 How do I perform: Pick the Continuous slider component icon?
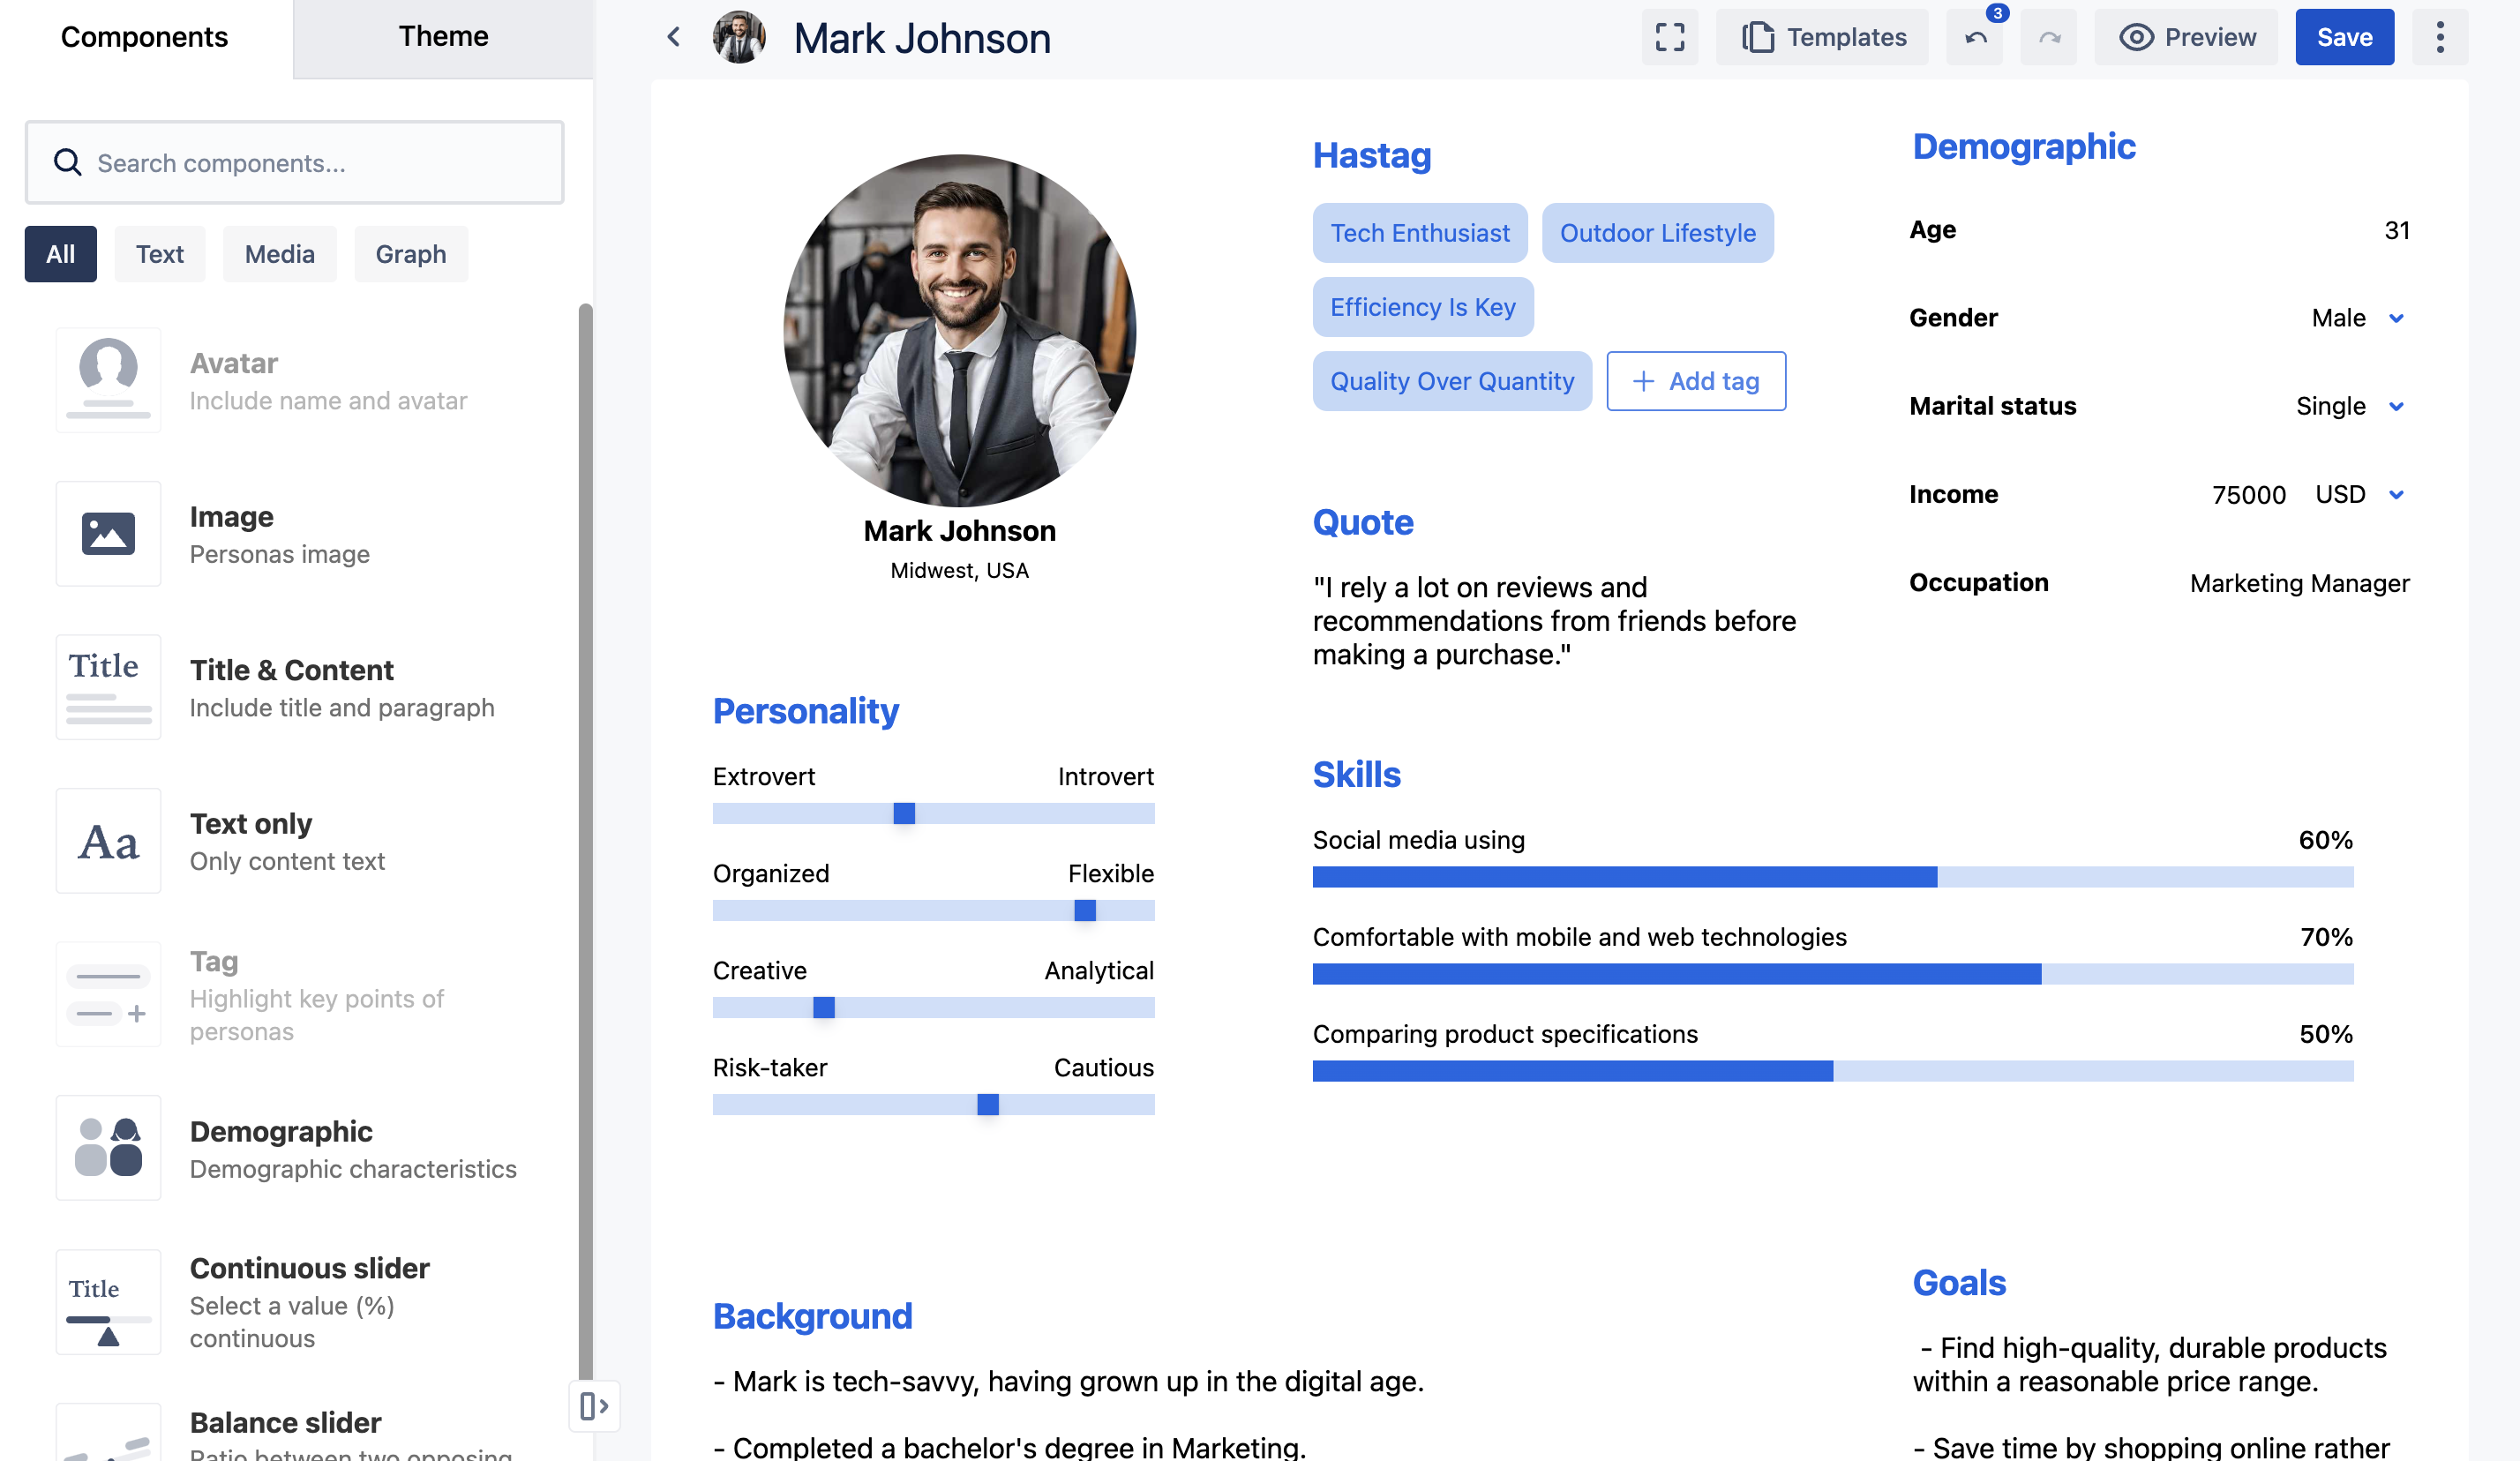coord(108,1301)
